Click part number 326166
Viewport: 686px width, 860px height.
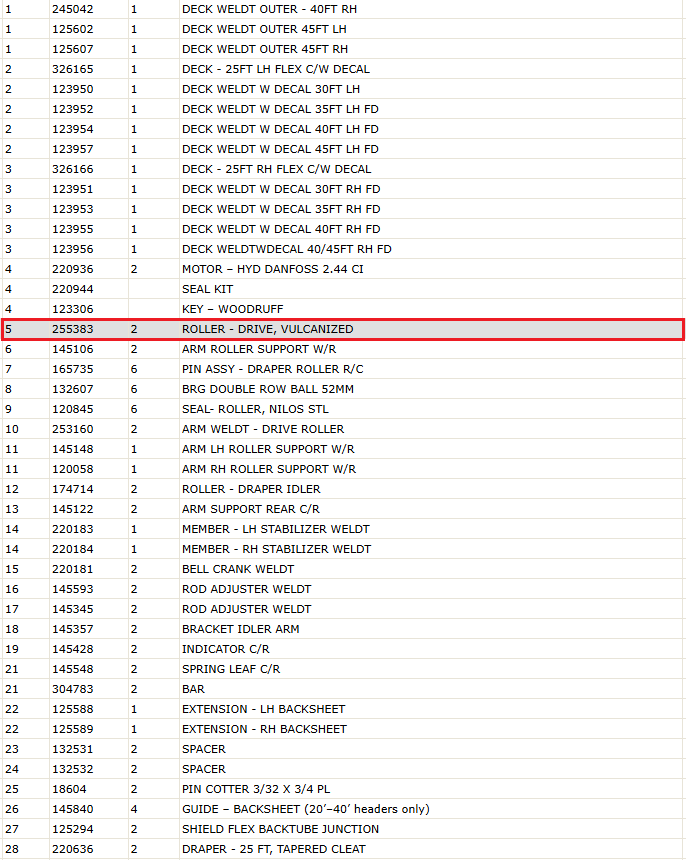(x=72, y=169)
